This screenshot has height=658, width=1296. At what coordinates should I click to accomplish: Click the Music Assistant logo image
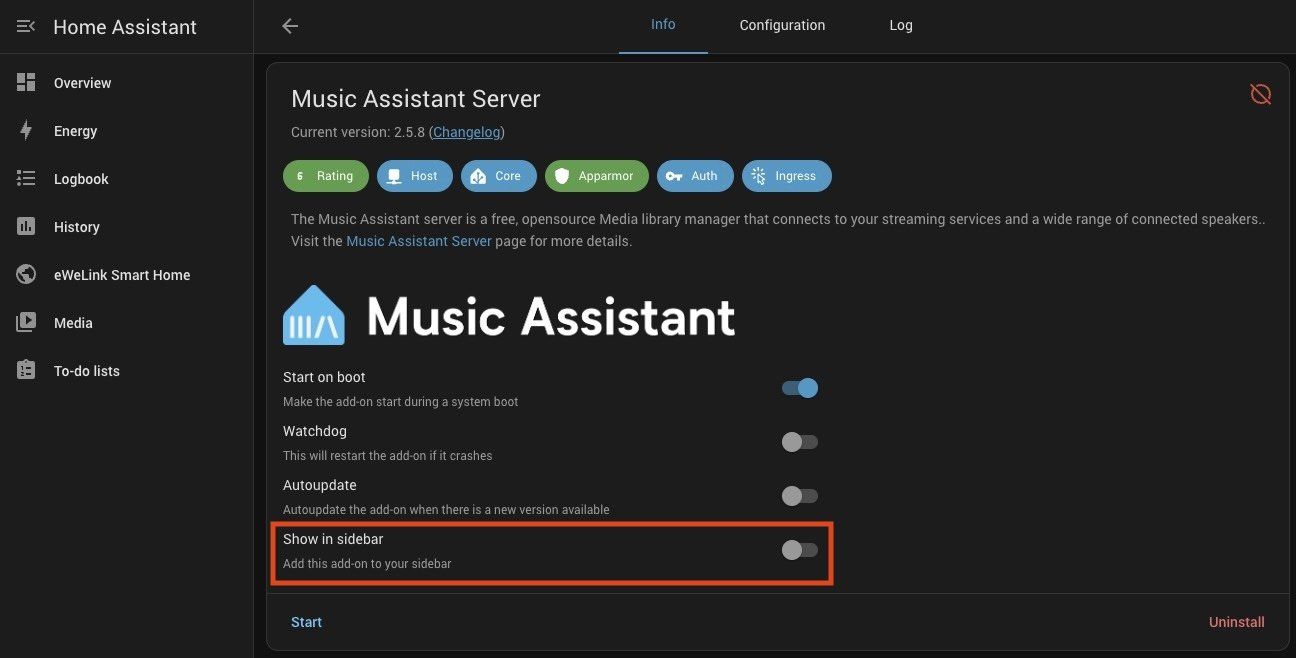point(509,315)
